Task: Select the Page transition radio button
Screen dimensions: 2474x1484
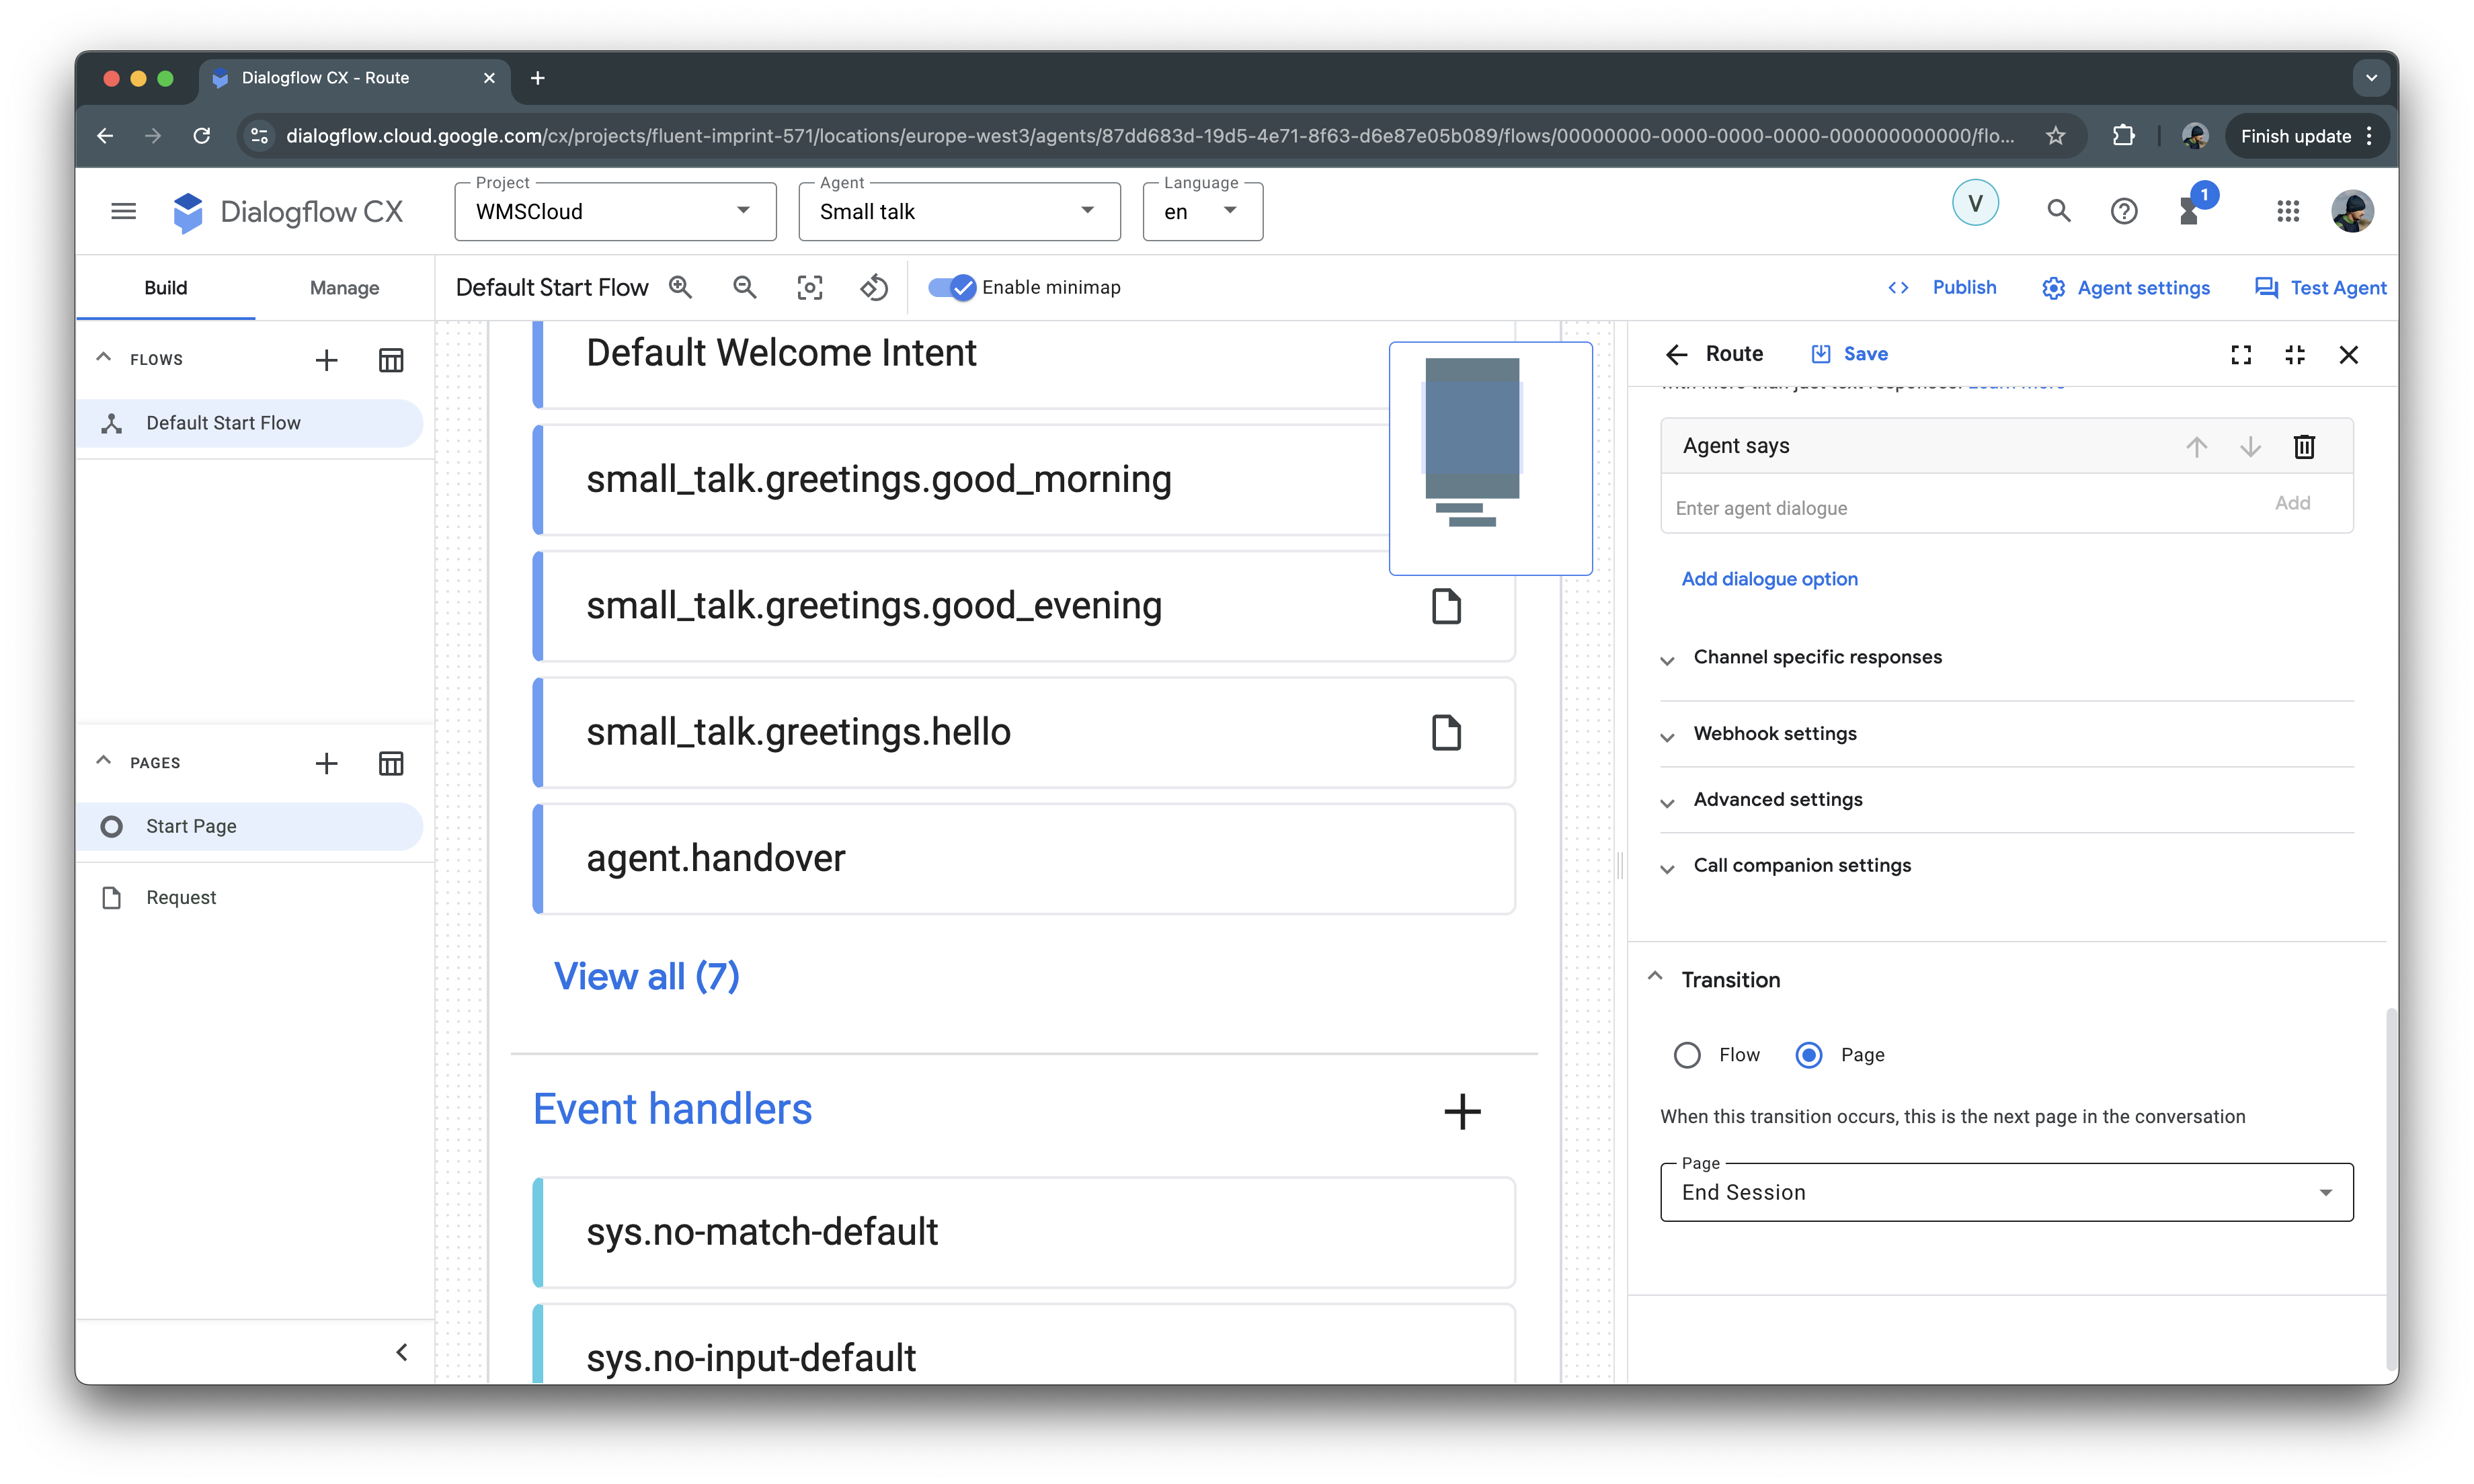Action: pos(1809,1055)
